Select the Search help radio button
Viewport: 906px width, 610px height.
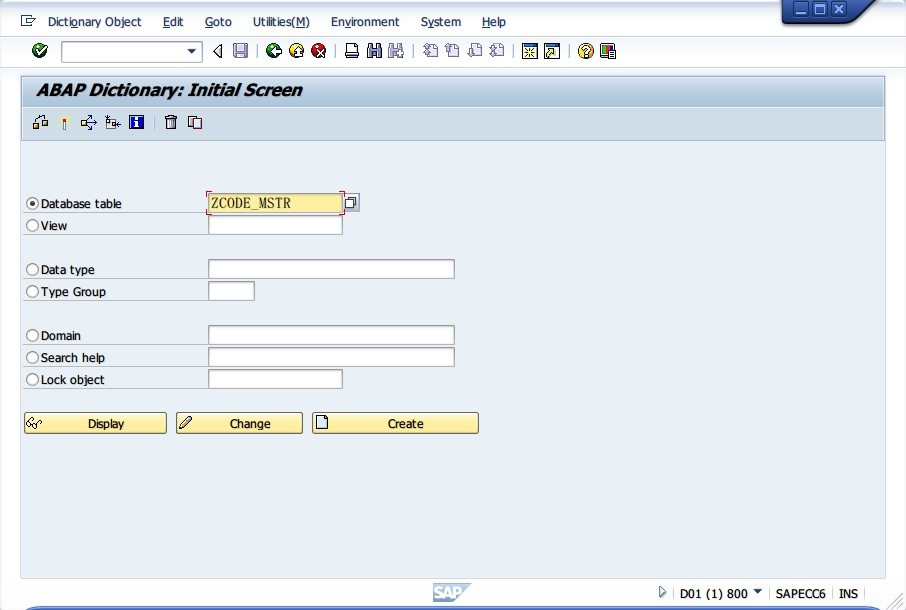coord(32,357)
